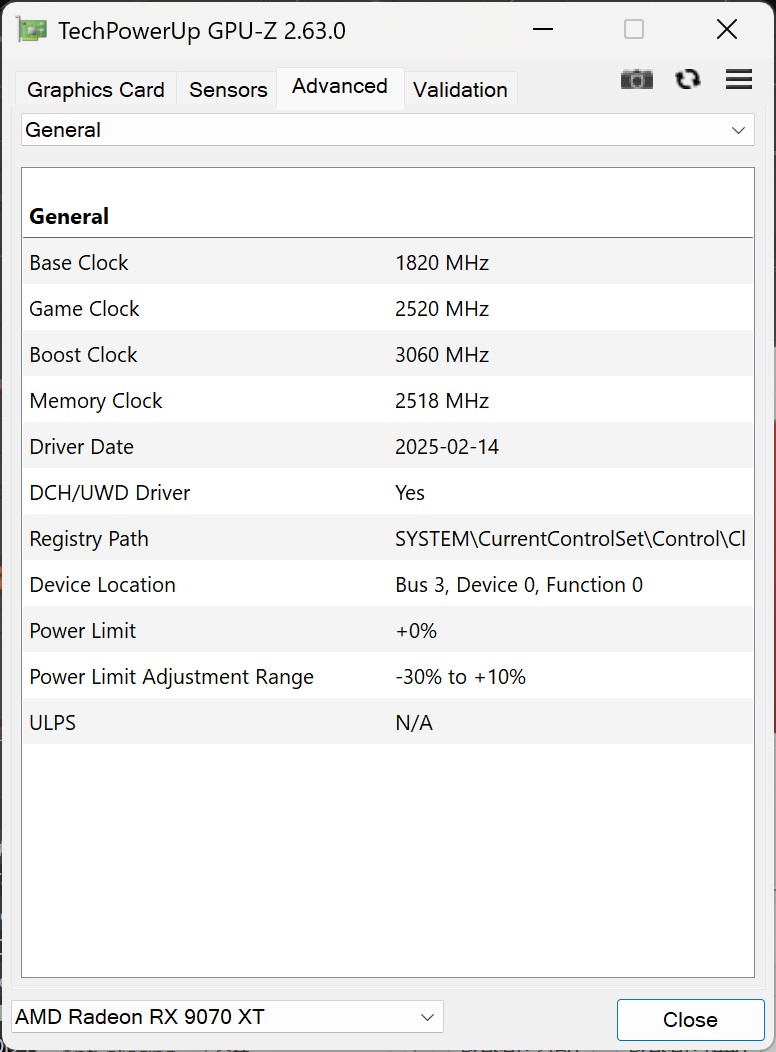Click the GPU-Z app icon in title bar
The width and height of the screenshot is (776, 1052).
(x=32, y=30)
